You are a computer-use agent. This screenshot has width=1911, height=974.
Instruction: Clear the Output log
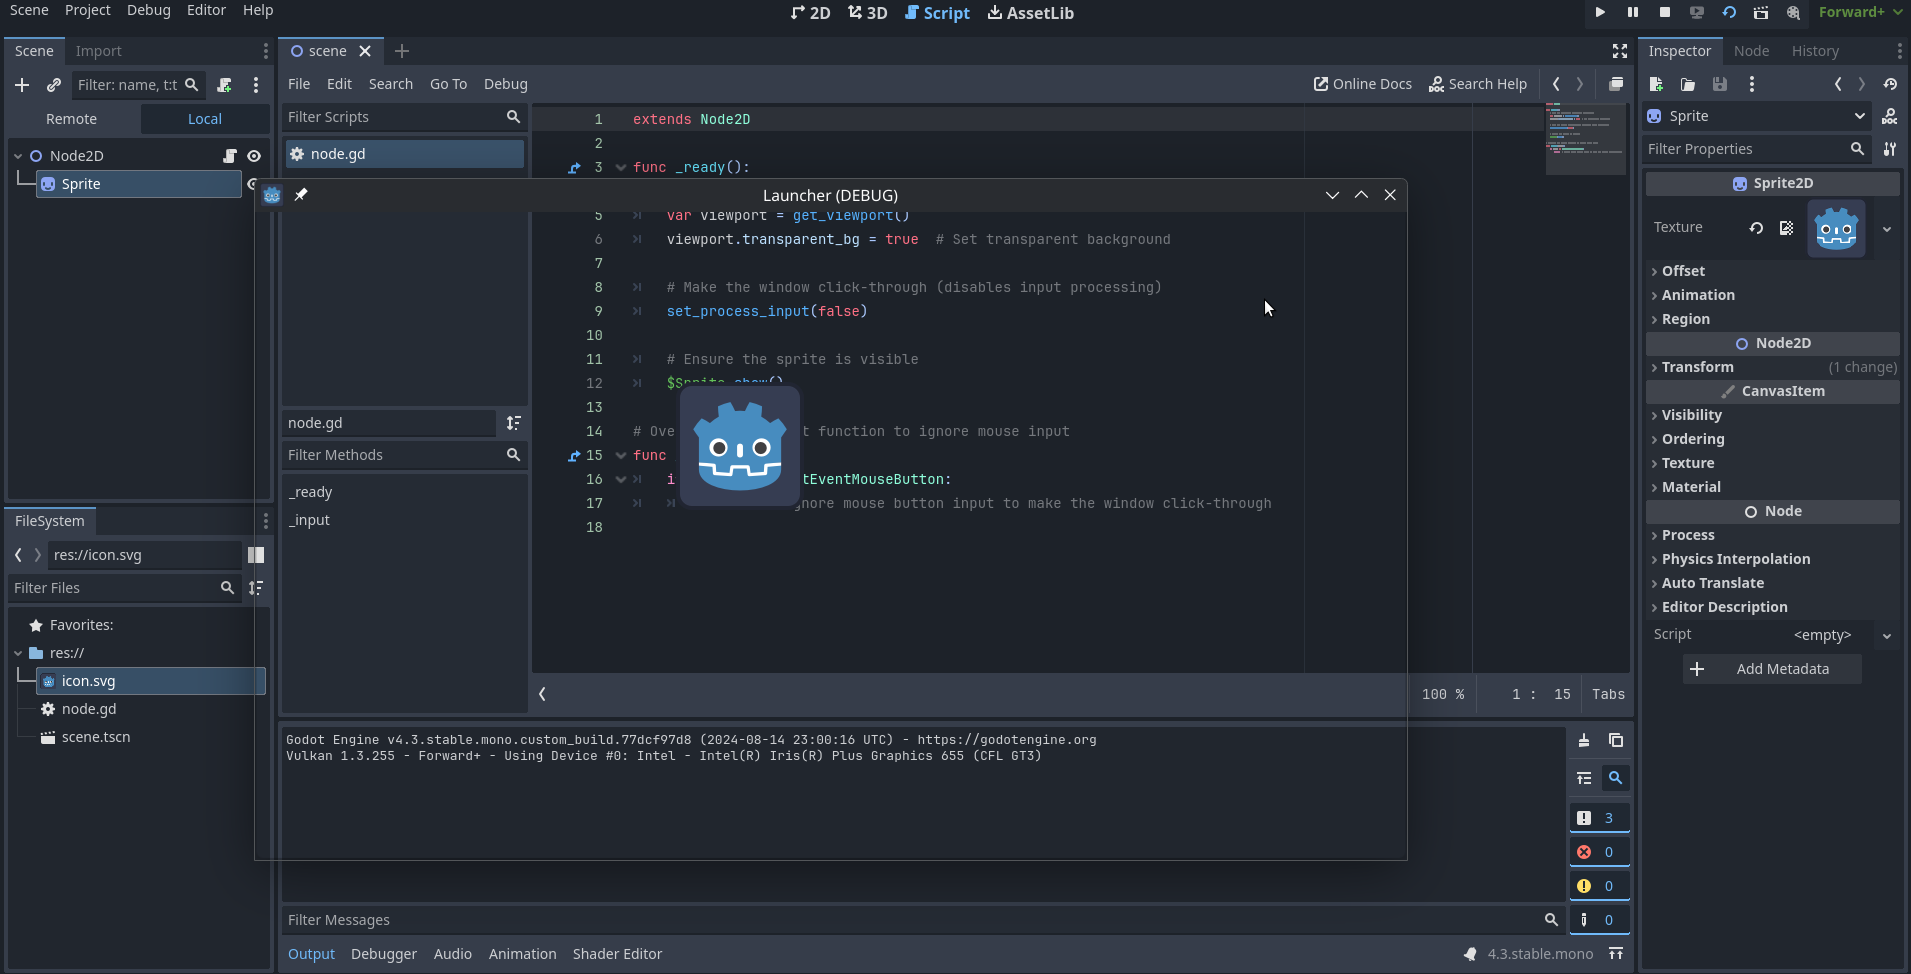(x=1584, y=741)
